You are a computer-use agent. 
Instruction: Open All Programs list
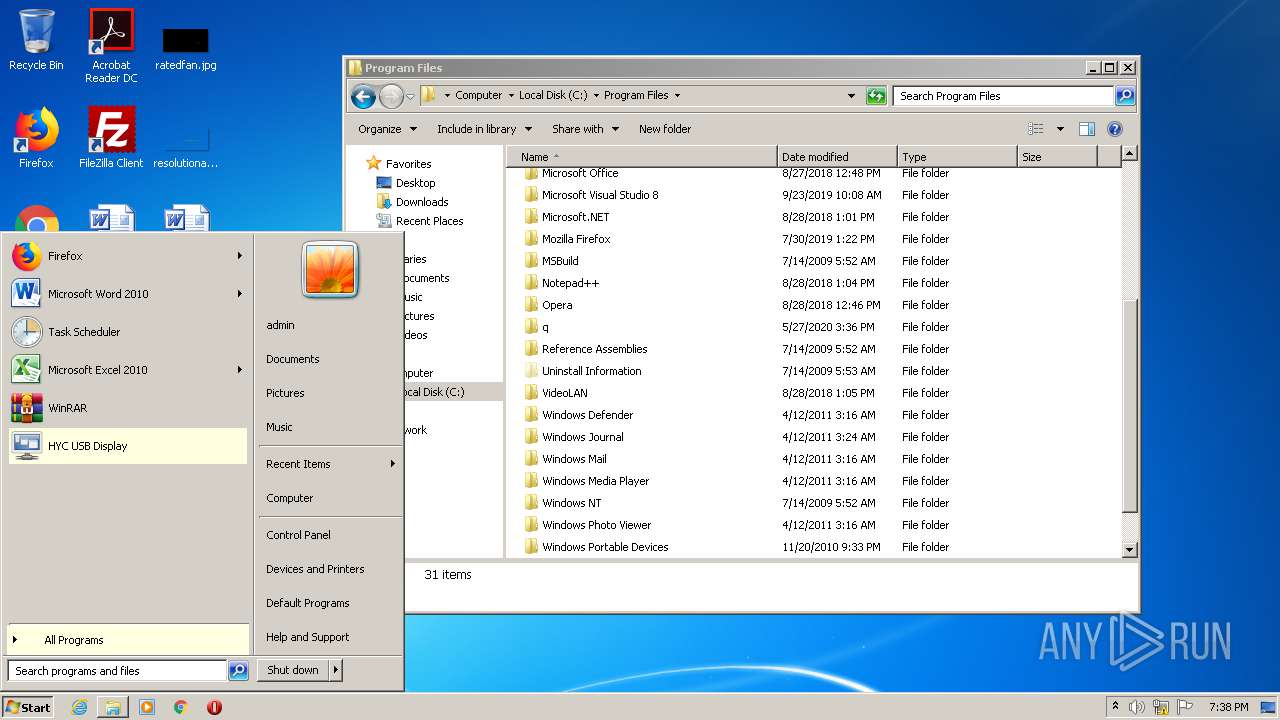click(x=128, y=640)
